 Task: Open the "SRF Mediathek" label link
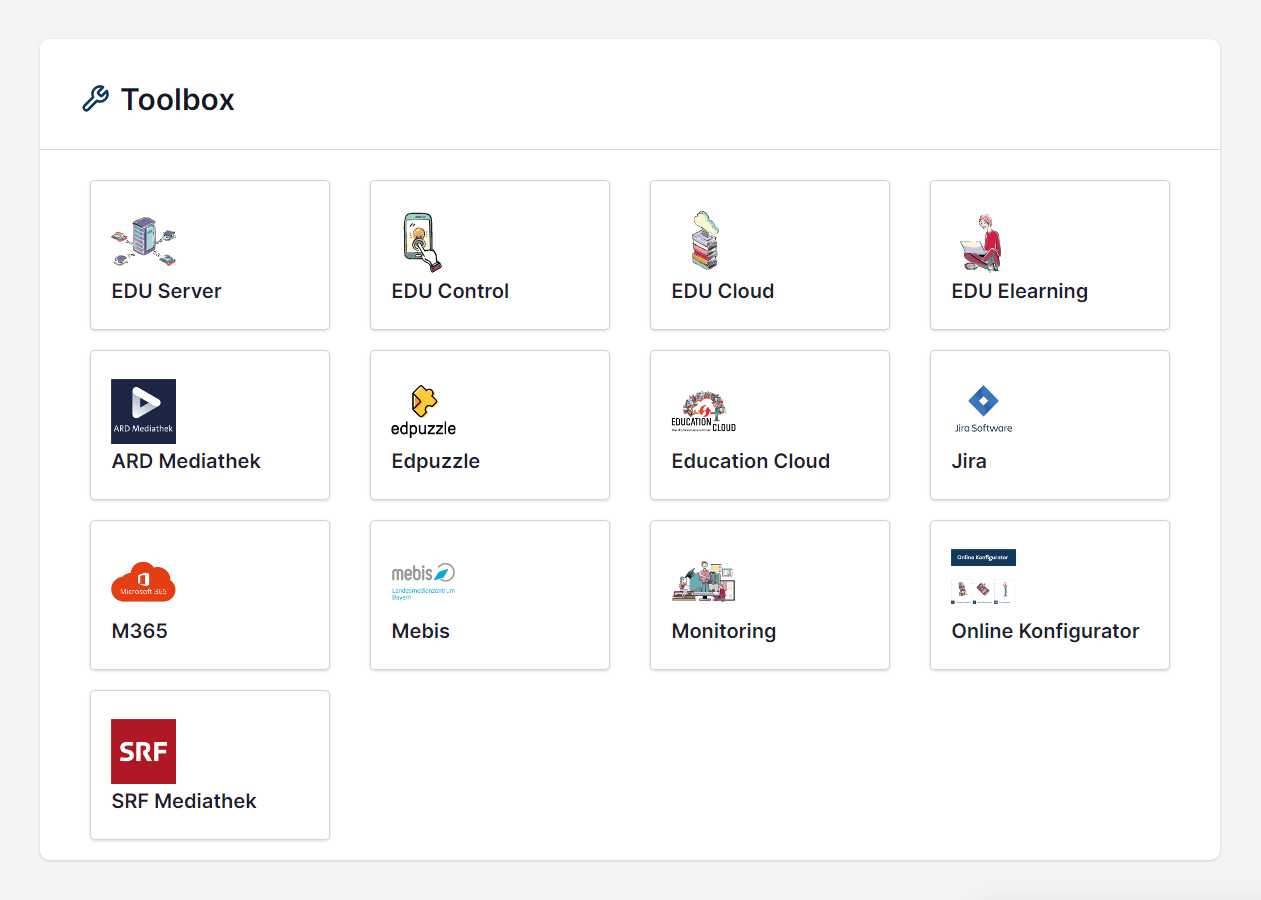[184, 801]
